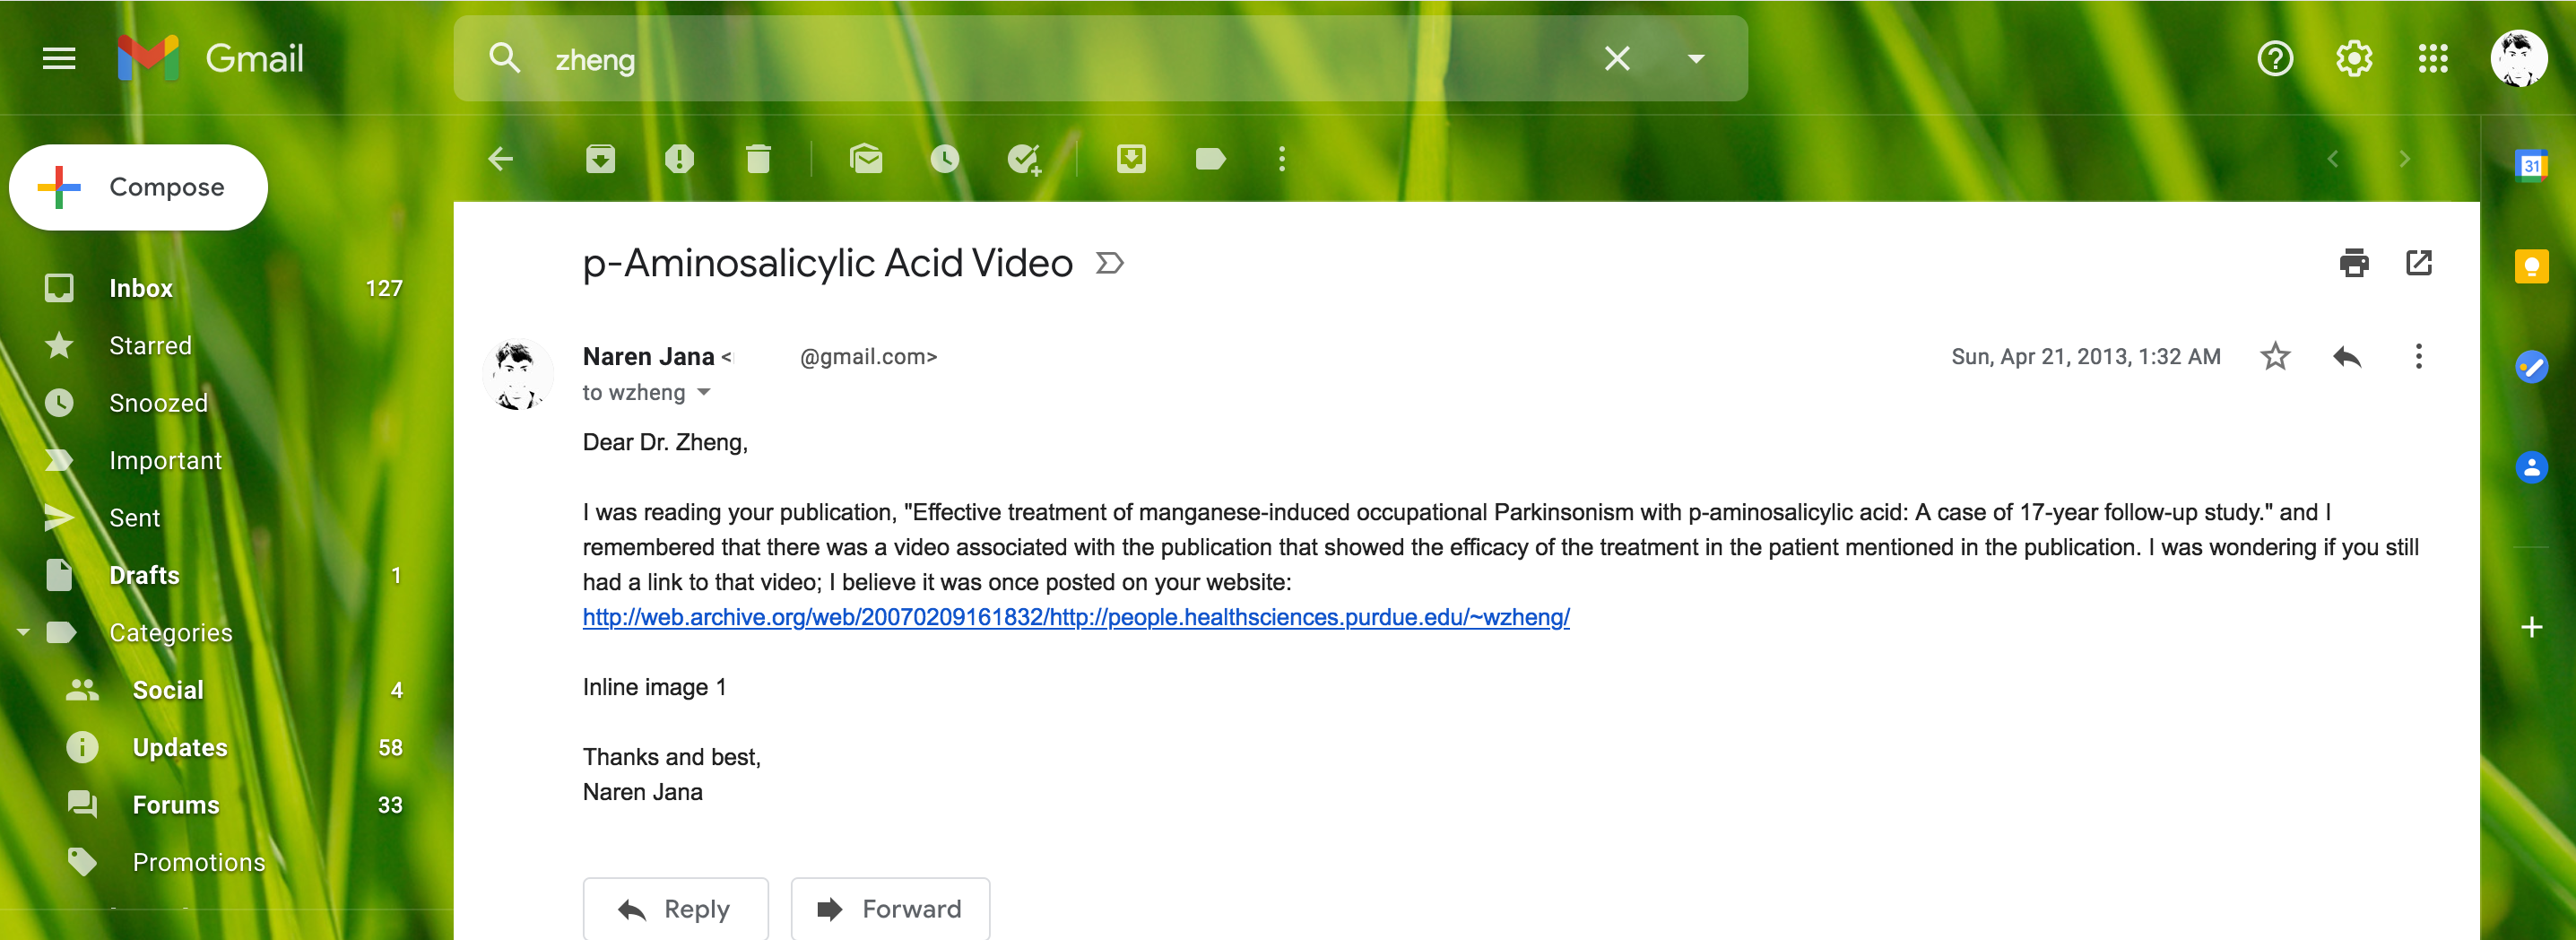The height and width of the screenshot is (940, 2576).
Task: Collapse the Categories section
Action: tap(22, 632)
